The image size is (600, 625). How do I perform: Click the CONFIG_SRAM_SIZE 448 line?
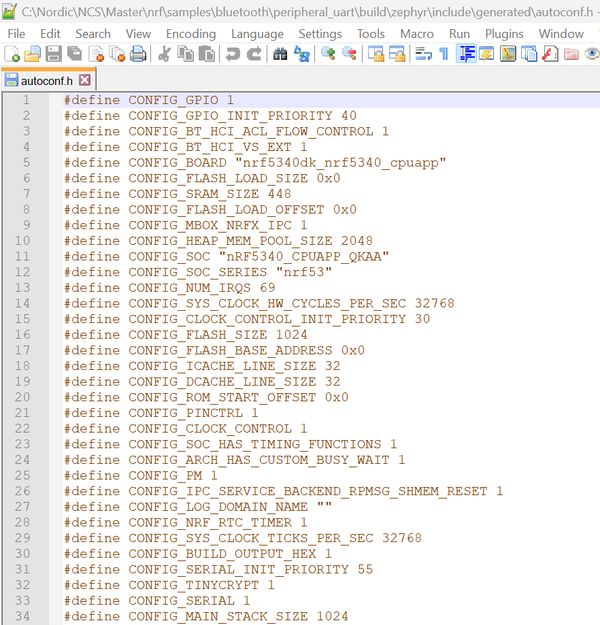(x=177, y=194)
